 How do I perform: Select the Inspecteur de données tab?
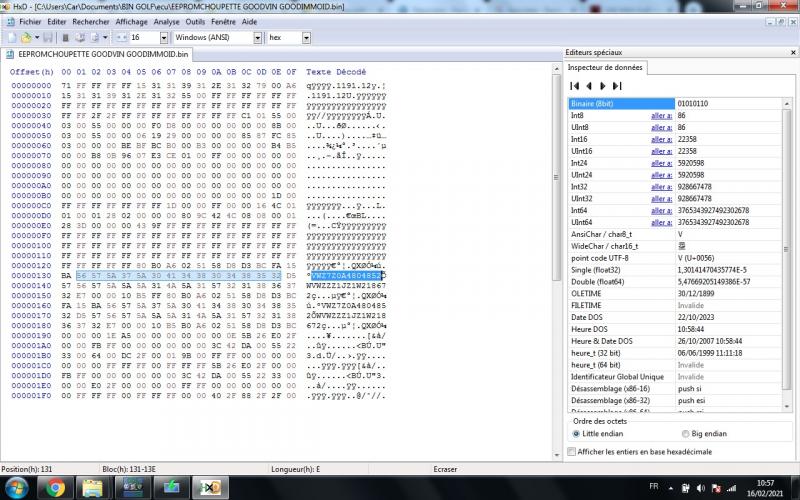[x=605, y=67]
